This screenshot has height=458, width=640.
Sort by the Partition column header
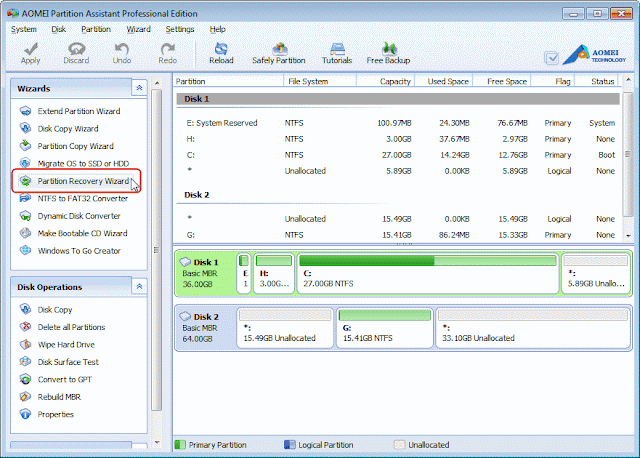(228, 81)
